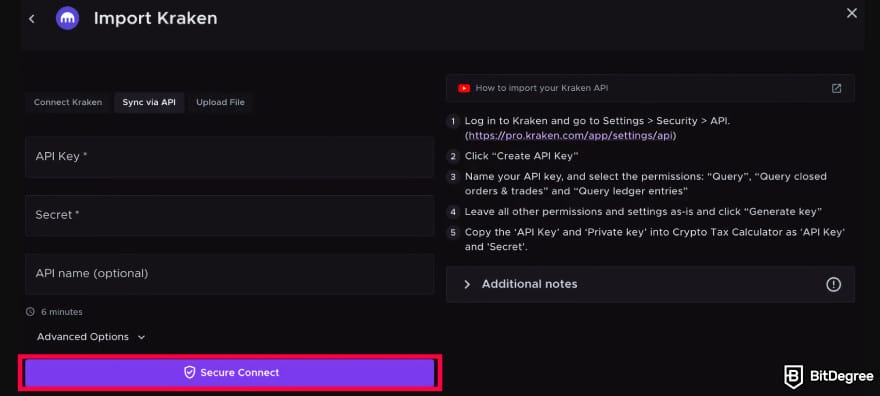
Task: Click step text starting "Name your API key"
Action: [645, 184]
